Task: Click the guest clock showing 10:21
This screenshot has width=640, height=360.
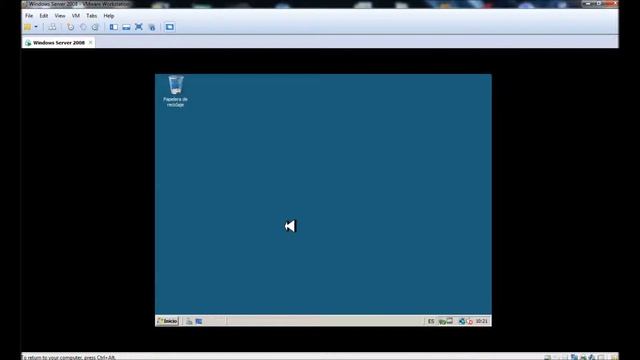Action: pyautogui.click(x=482, y=322)
